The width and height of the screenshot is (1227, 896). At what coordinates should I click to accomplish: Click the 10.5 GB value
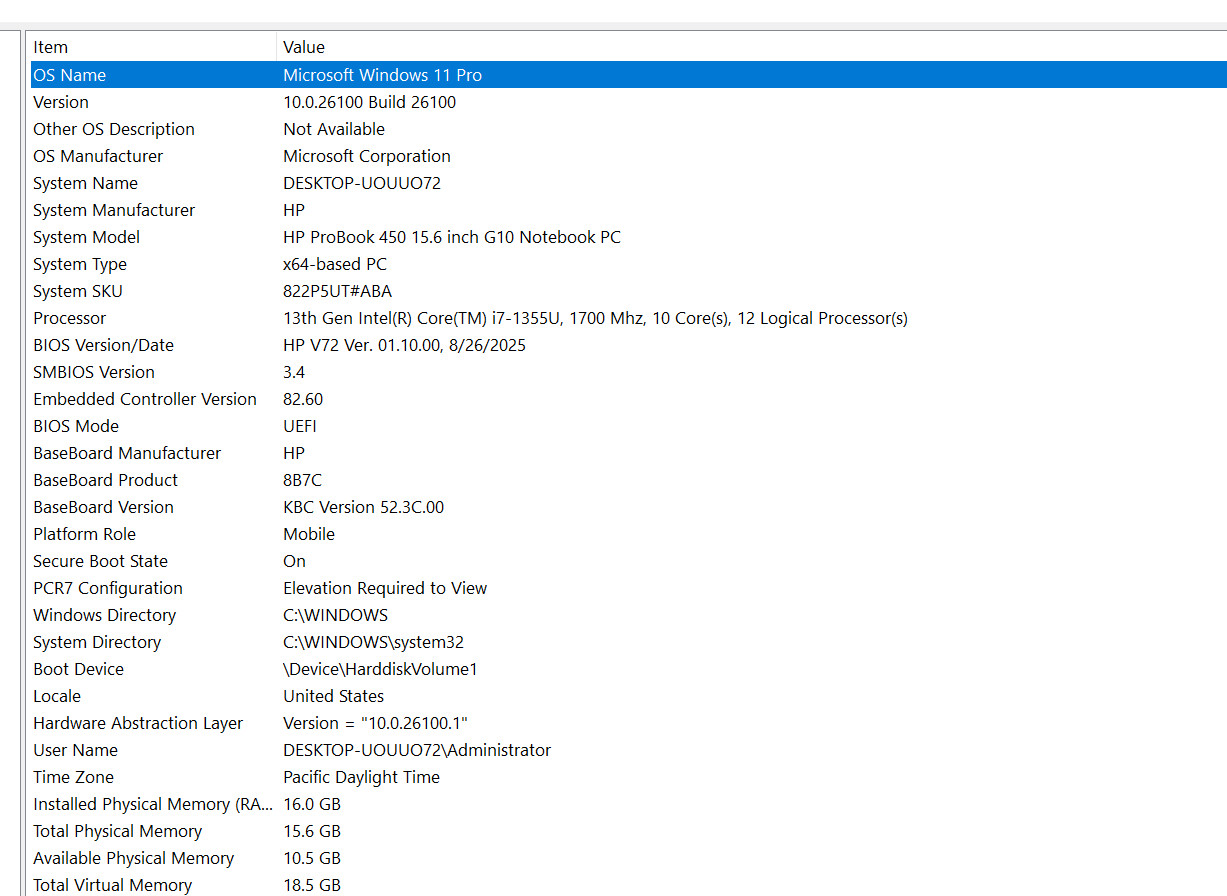(x=312, y=858)
